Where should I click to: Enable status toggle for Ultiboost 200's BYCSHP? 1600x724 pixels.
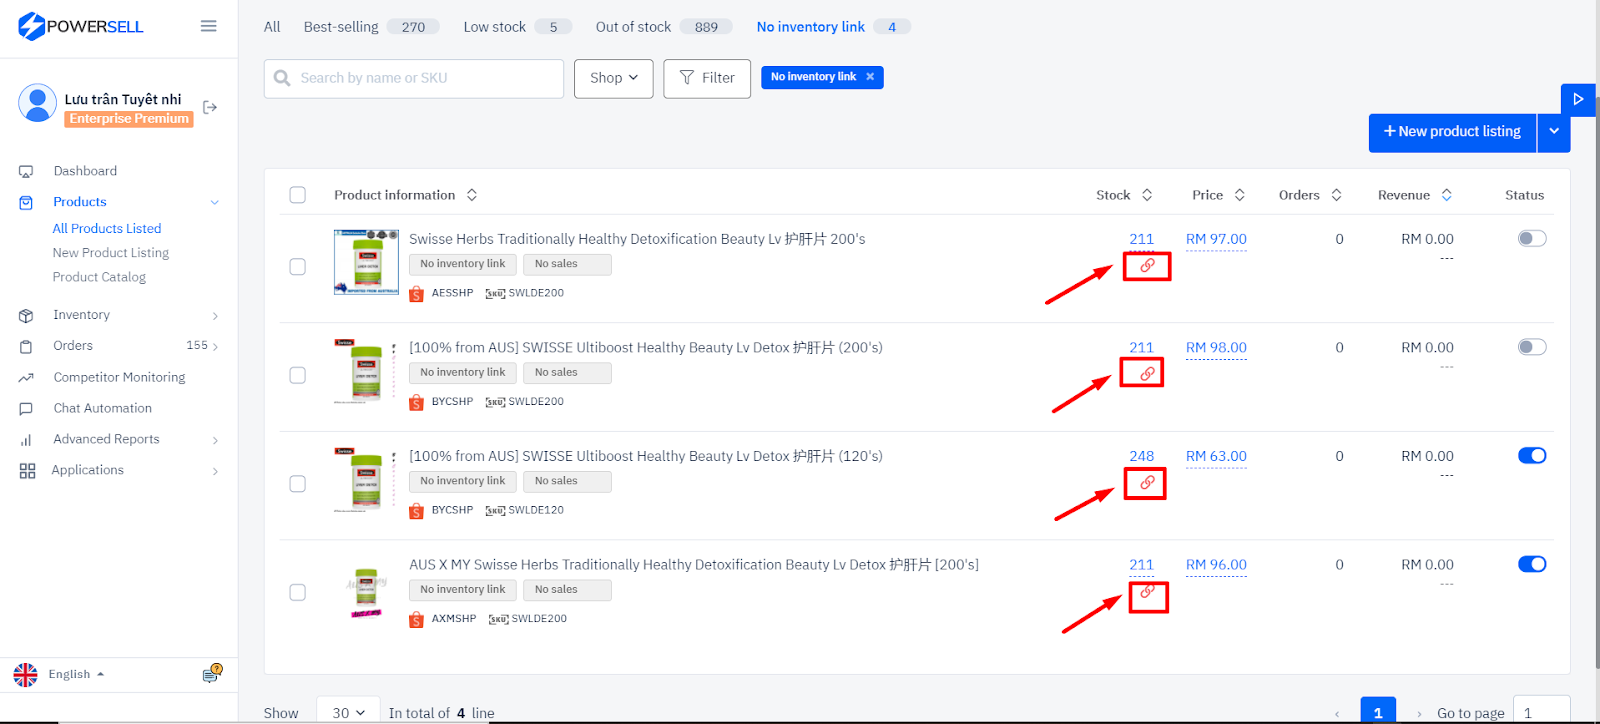[1532, 347]
